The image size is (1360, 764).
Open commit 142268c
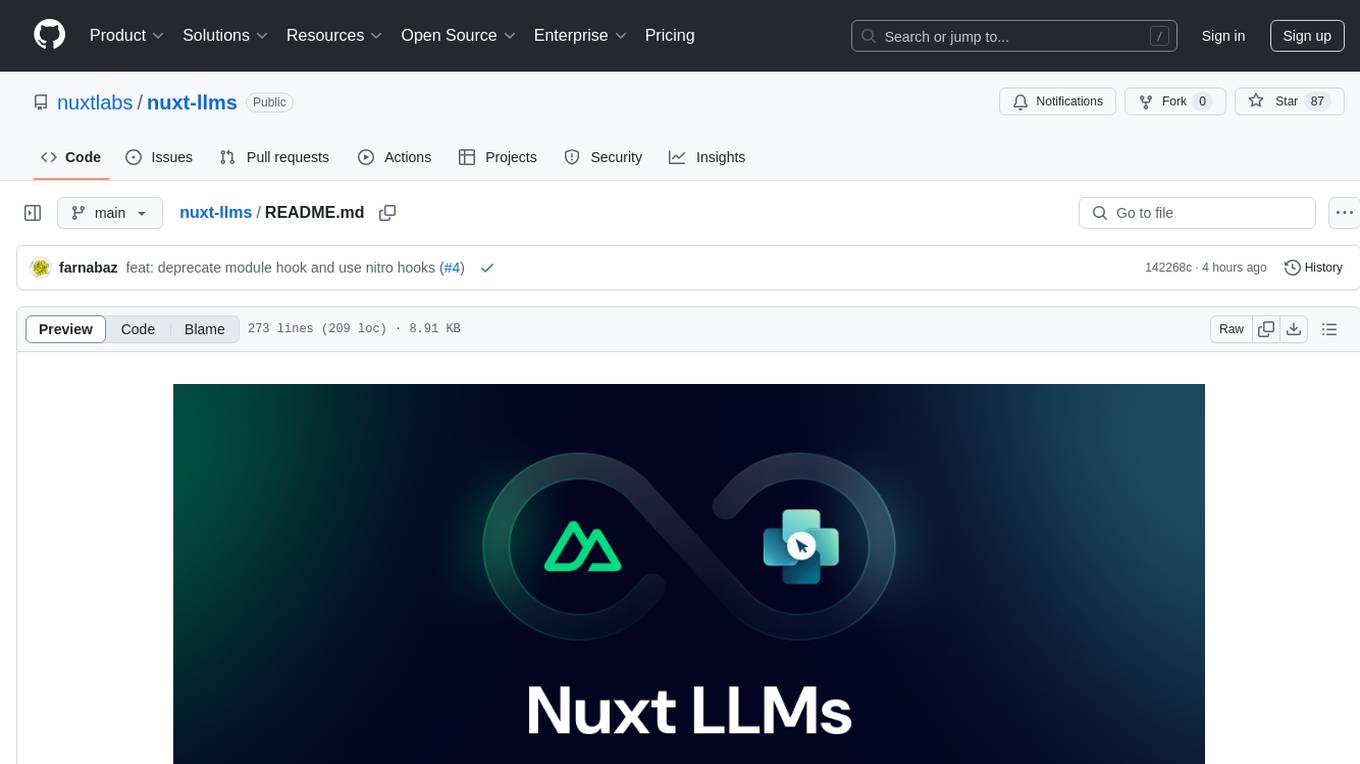[1168, 268]
